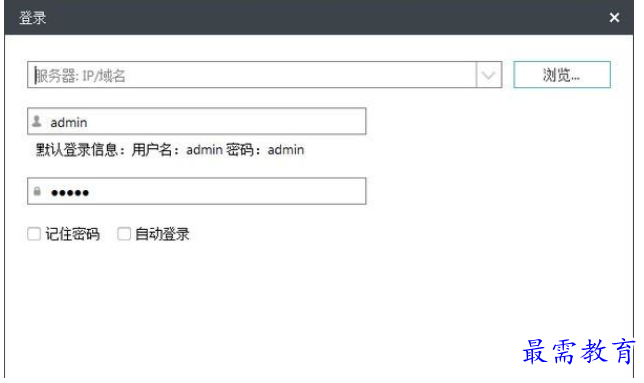Click the server IP/domain input field
The image size is (644, 383).
click(x=252, y=75)
